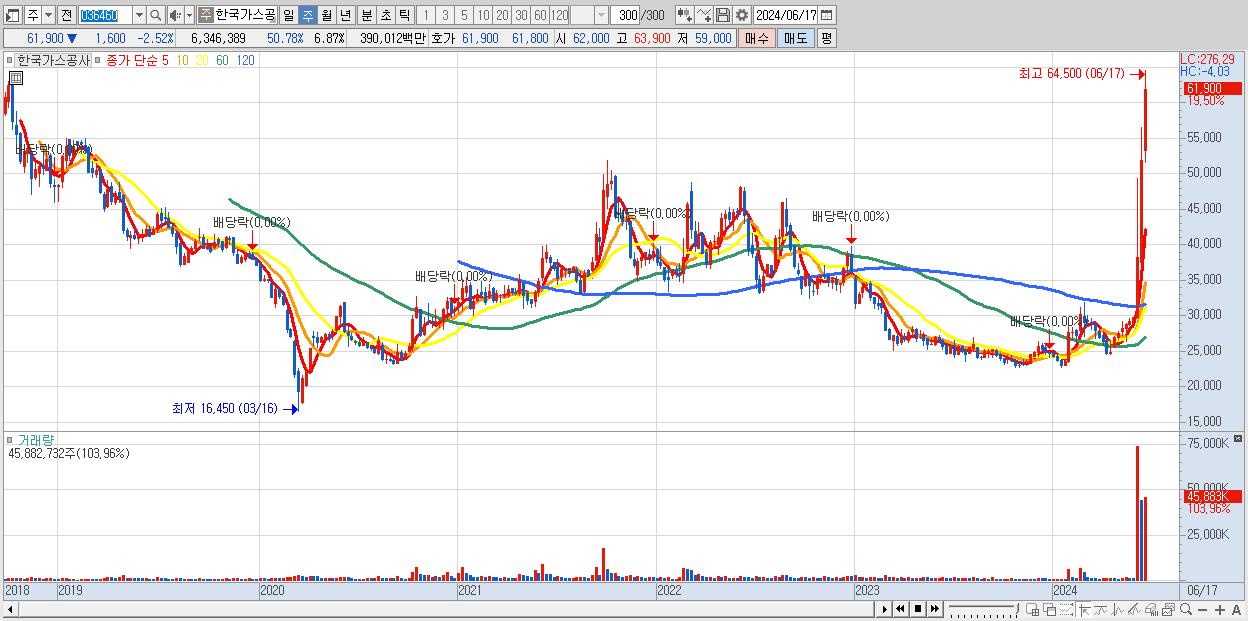The image size is (1248, 621).
Task: Click the line-with-check indicator icon
Action: click(x=703, y=15)
